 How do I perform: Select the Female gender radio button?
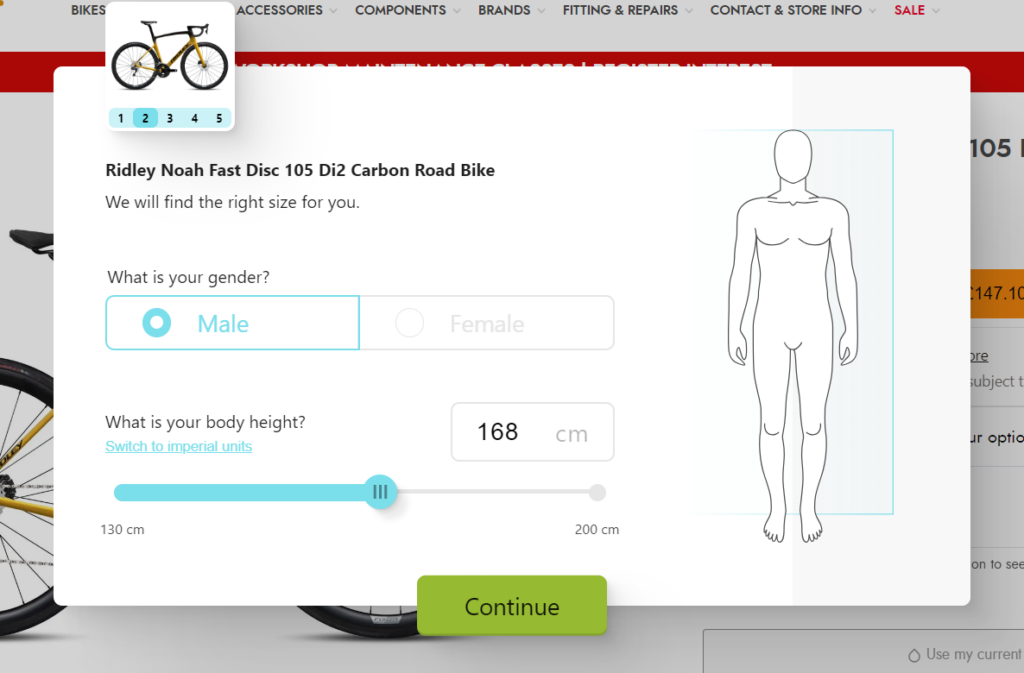pos(487,322)
